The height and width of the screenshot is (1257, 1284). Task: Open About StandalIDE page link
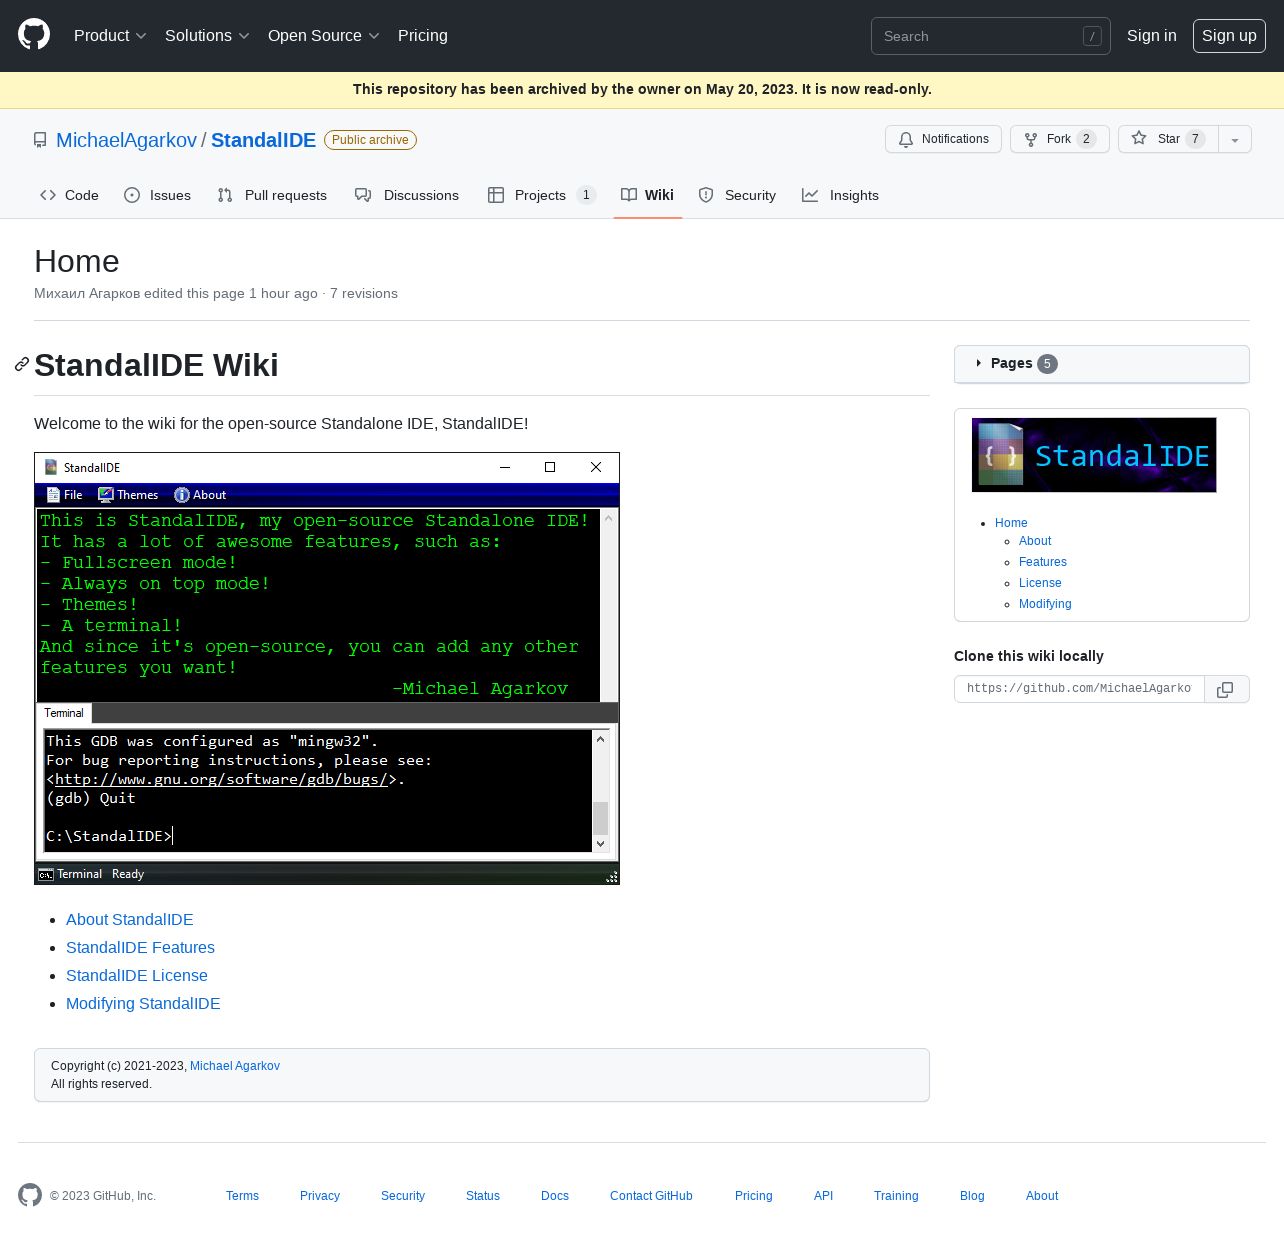click(130, 919)
